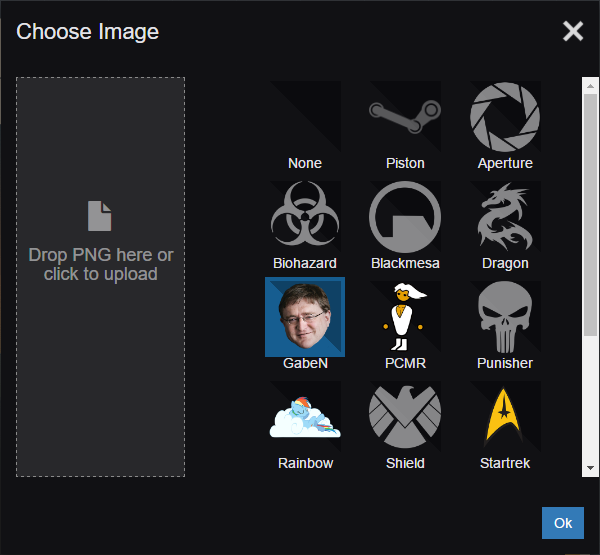Click the file document icon in upload area
The width and height of the screenshot is (600, 555).
click(99, 216)
